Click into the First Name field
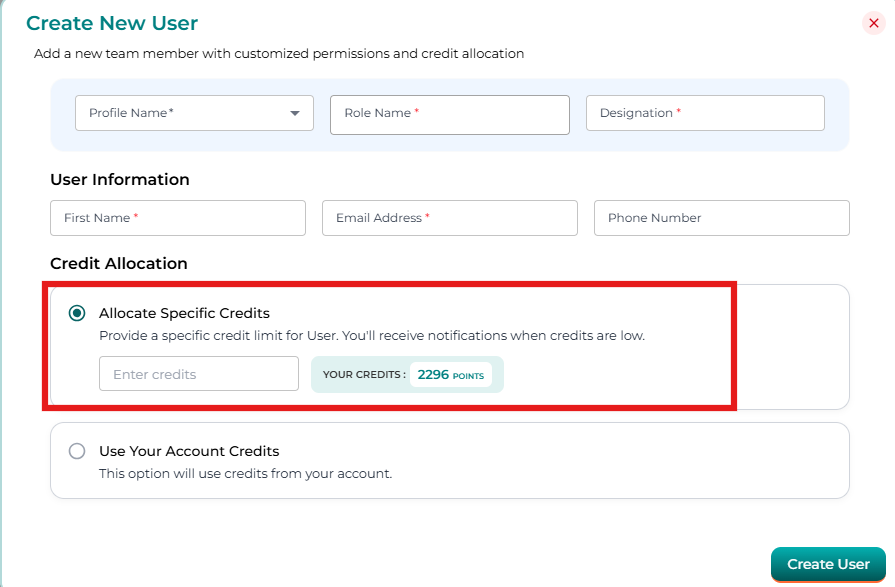 tap(177, 218)
